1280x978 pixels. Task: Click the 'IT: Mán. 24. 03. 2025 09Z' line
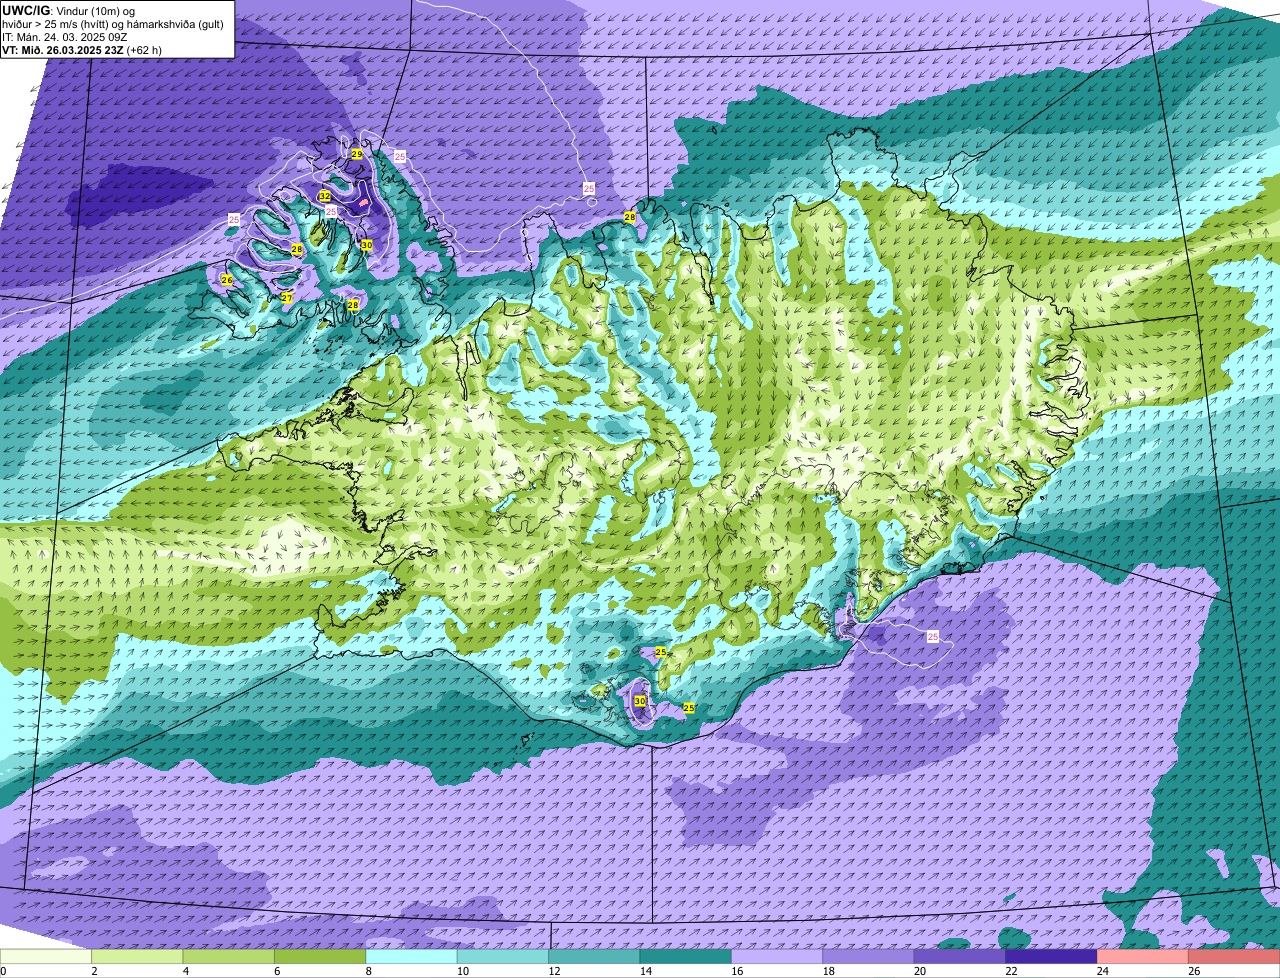67,37
